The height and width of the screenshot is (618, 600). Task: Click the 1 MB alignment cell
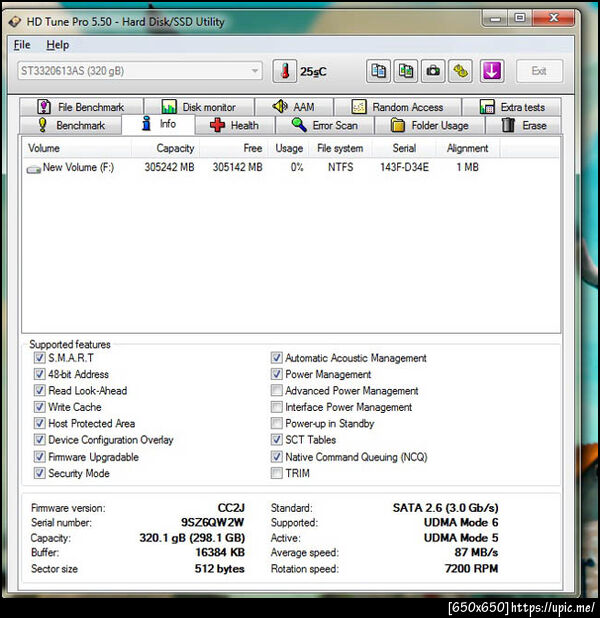click(468, 168)
